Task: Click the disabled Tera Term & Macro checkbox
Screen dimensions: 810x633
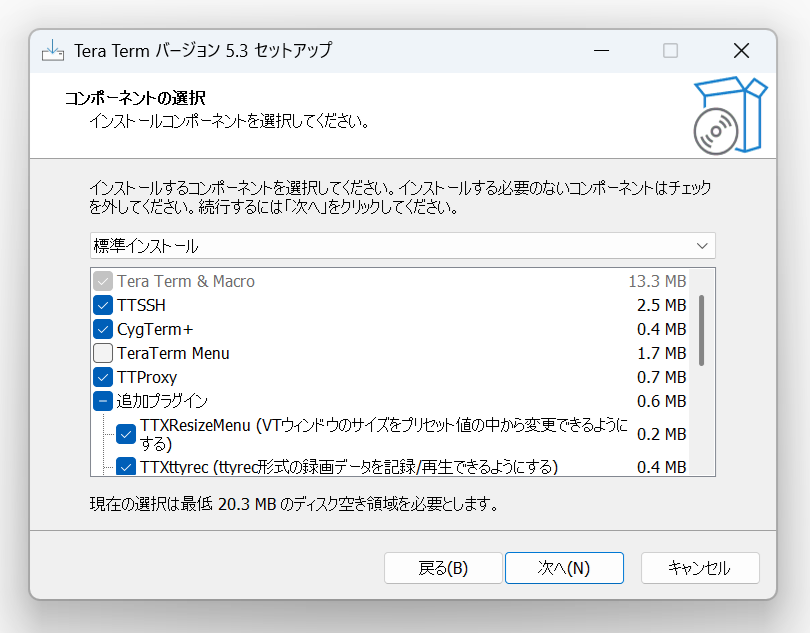Action: (x=103, y=281)
